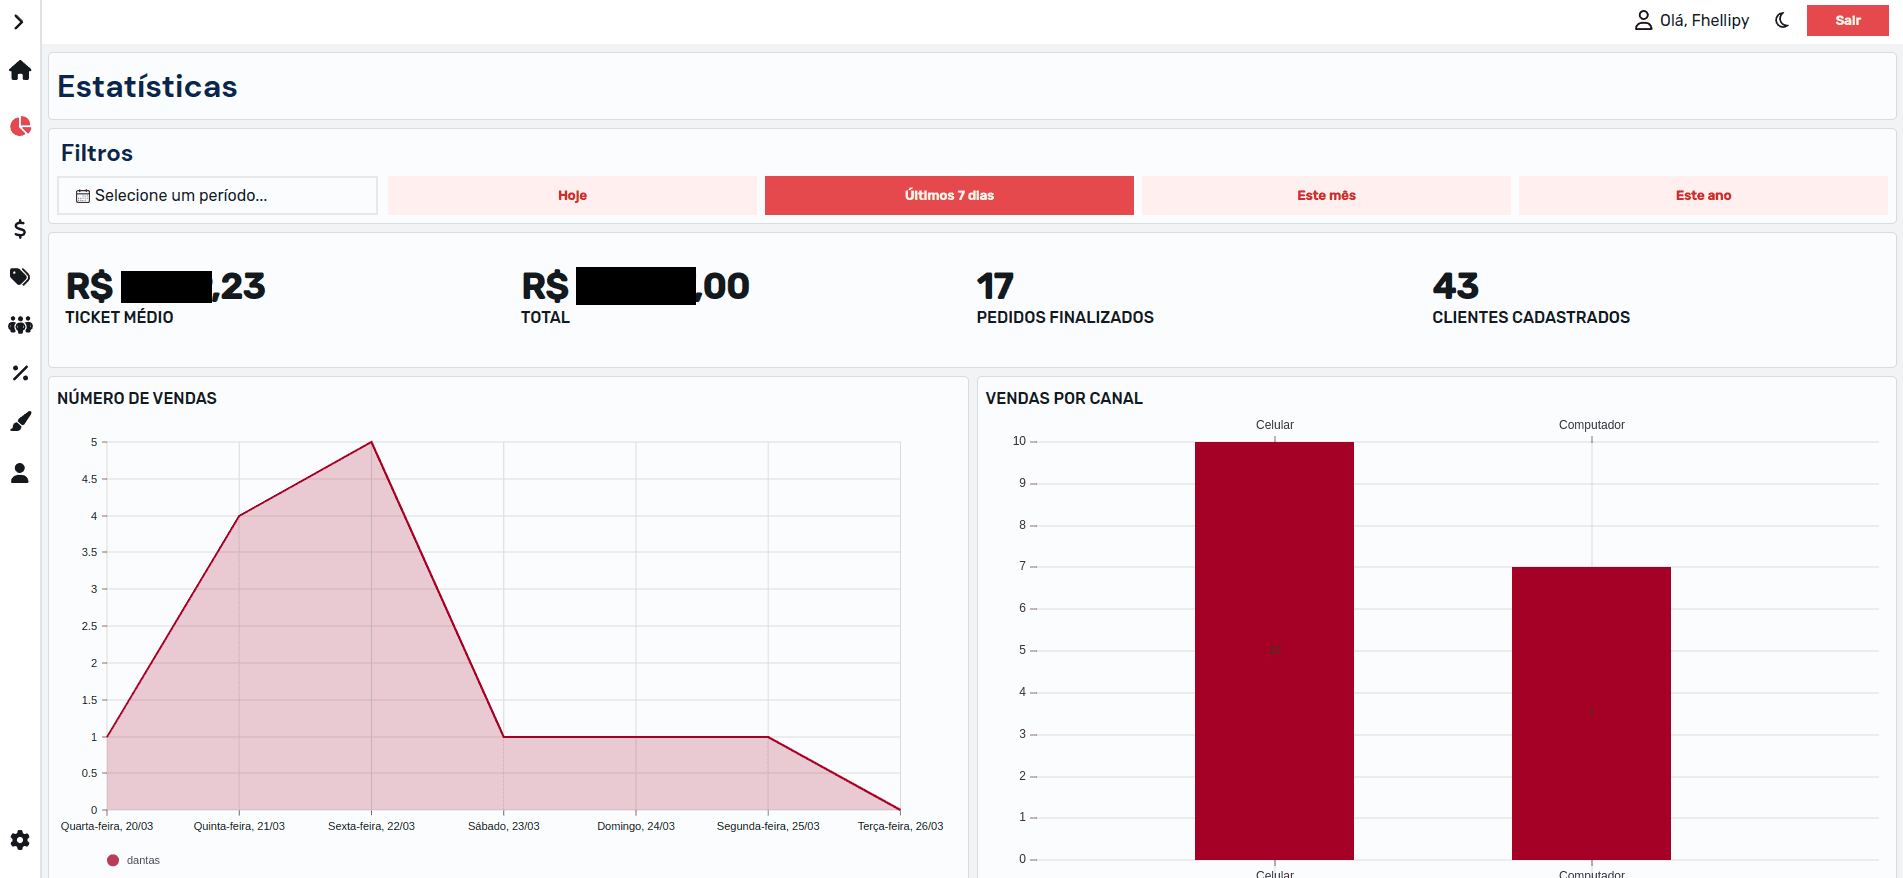This screenshot has width=1903, height=878.
Task: Click the Domingo, 24/03 axis label
Action: (636, 826)
